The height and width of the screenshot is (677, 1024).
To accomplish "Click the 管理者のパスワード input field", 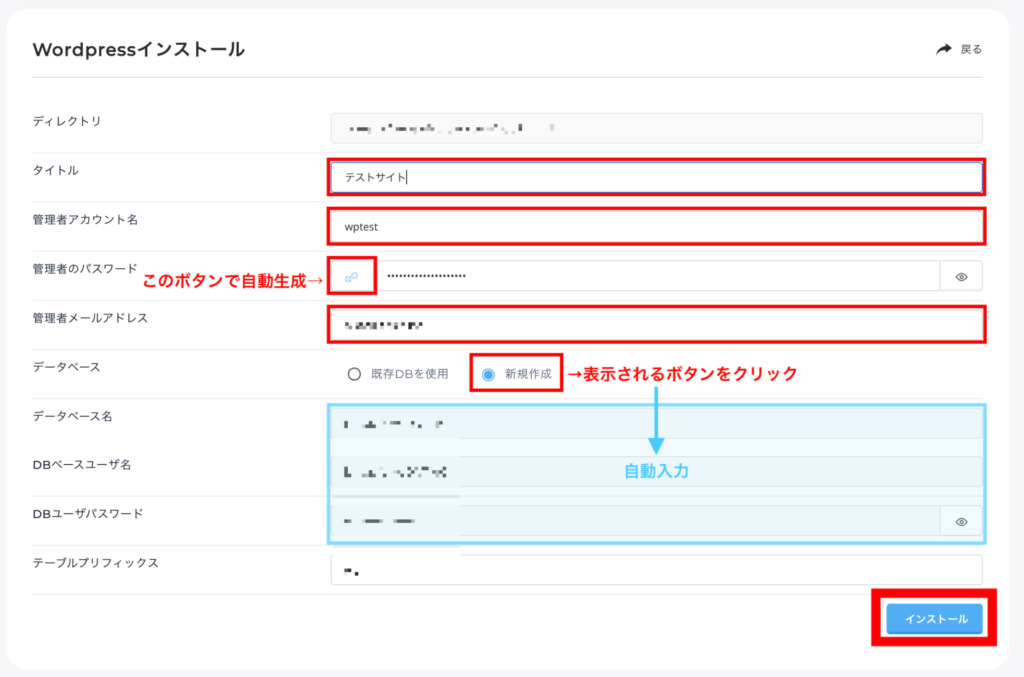I will (x=658, y=276).
